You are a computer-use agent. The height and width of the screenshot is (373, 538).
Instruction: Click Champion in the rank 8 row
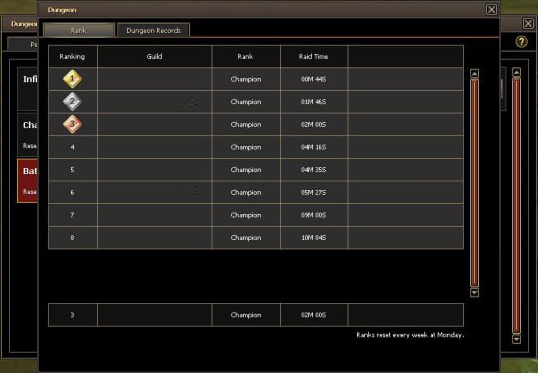[246, 238]
